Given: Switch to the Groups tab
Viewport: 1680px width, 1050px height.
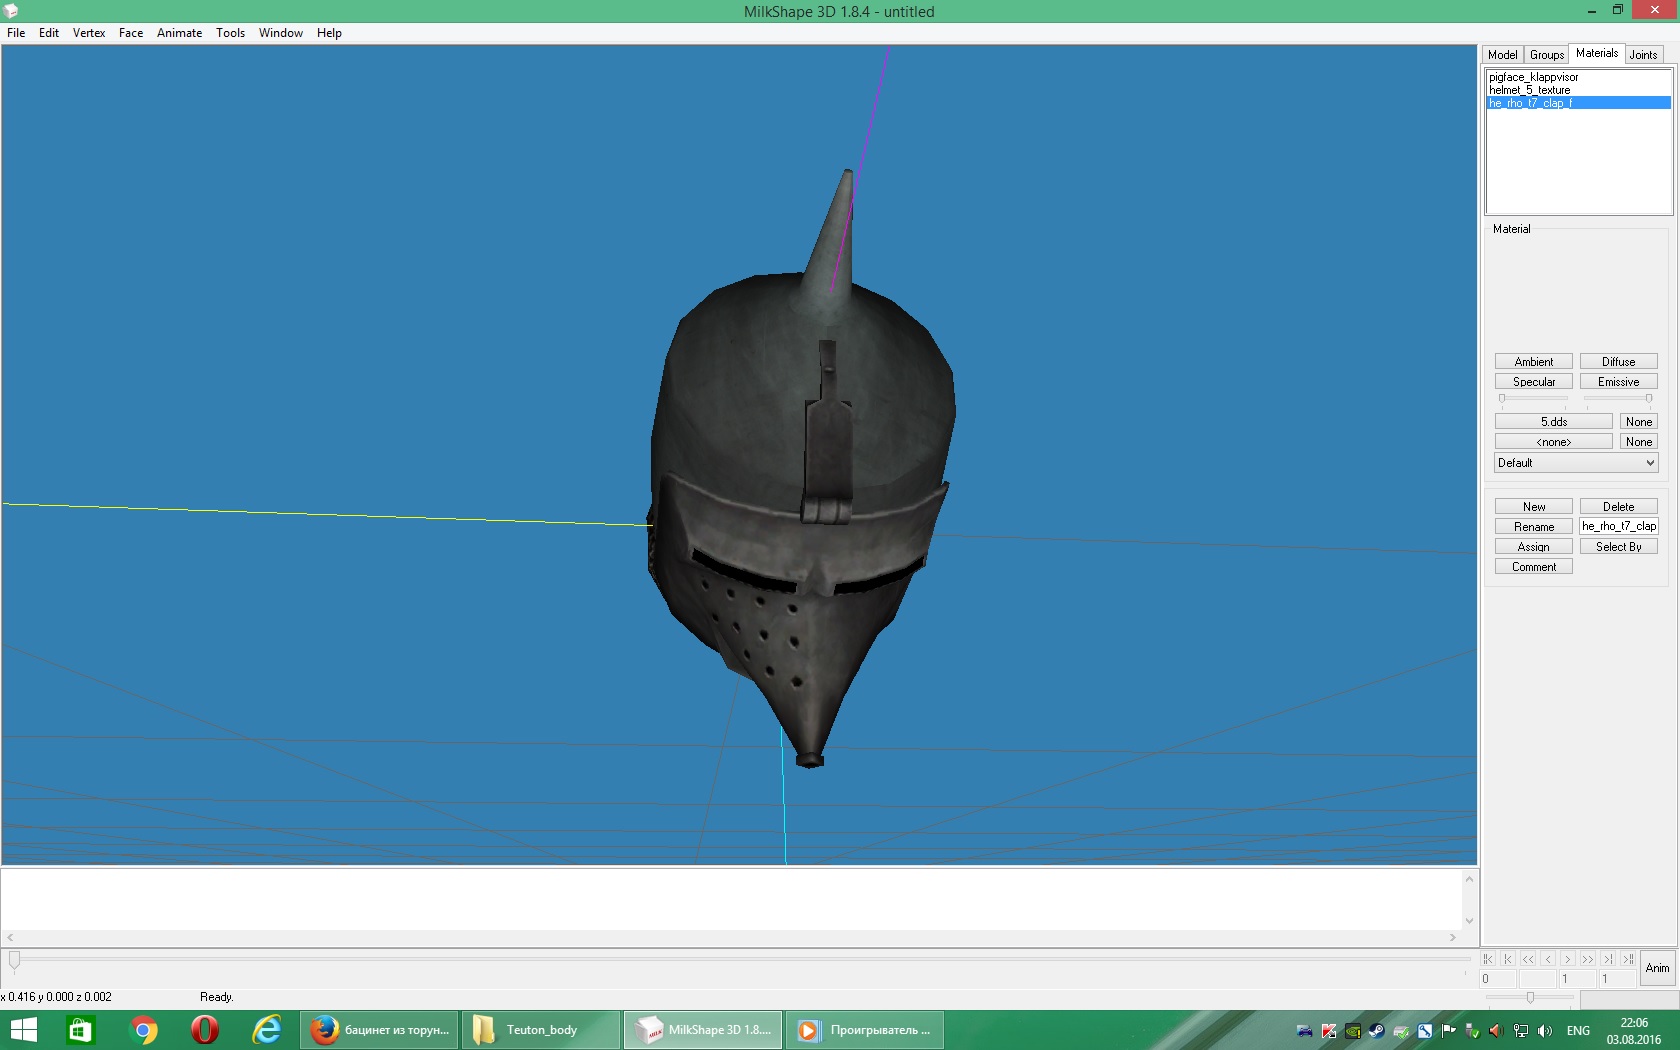Looking at the screenshot, I should pyautogui.click(x=1547, y=55).
